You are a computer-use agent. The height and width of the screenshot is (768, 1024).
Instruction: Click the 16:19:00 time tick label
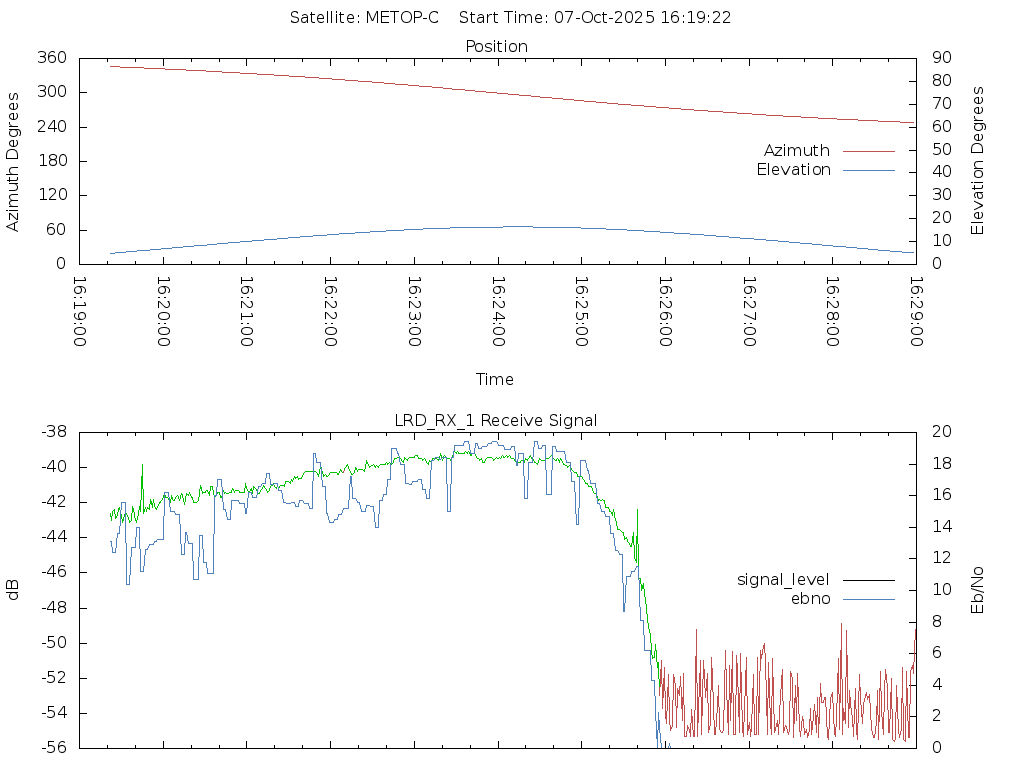pos(80,311)
